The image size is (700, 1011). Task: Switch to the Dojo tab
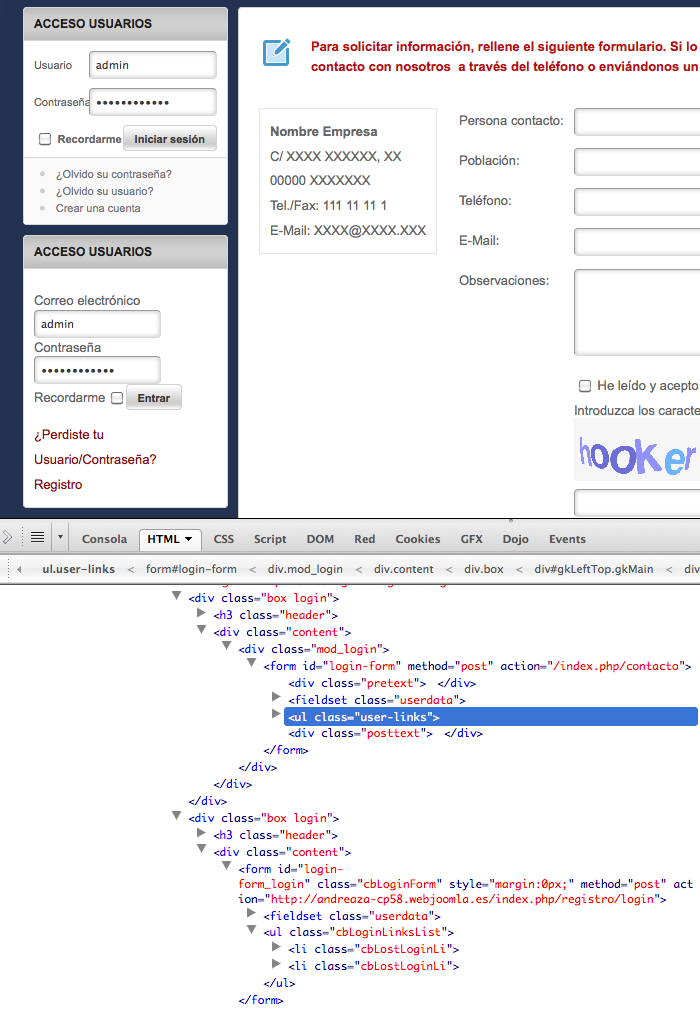[516, 539]
